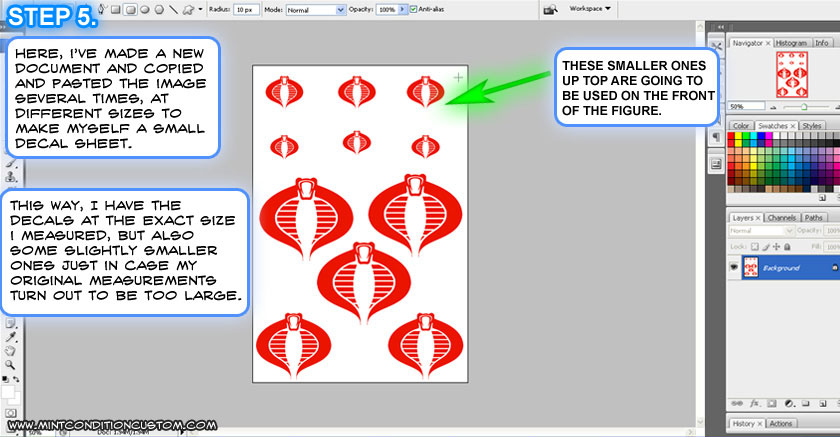The height and width of the screenshot is (437, 840).
Task: Switch to the Actions tab
Action: point(781,424)
